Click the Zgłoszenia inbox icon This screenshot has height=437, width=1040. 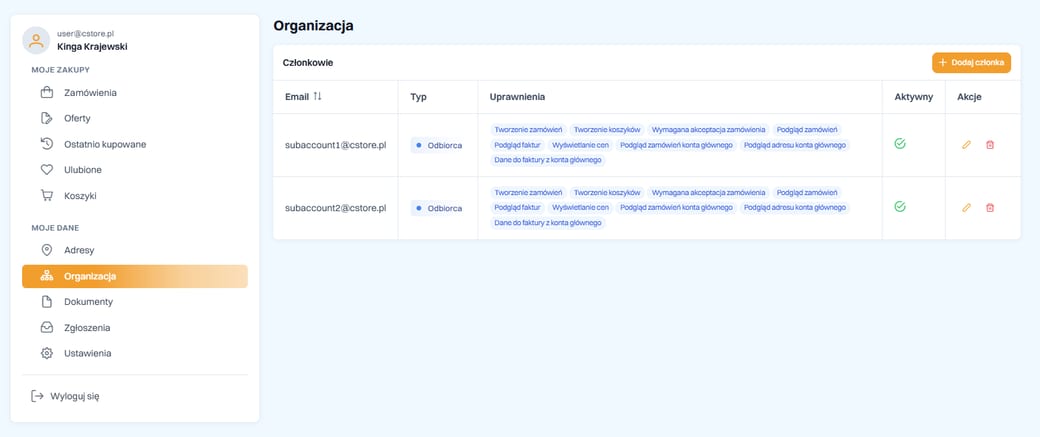[x=46, y=328]
